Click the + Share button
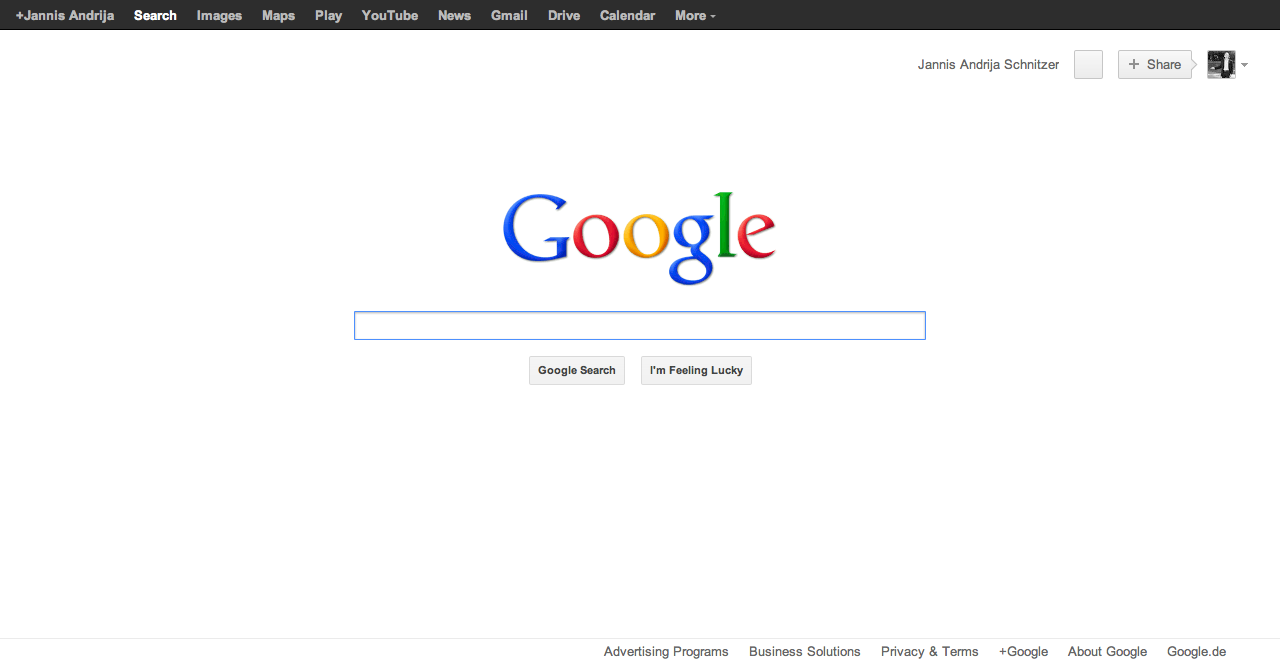The width and height of the screenshot is (1280, 669). tap(1155, 64)
